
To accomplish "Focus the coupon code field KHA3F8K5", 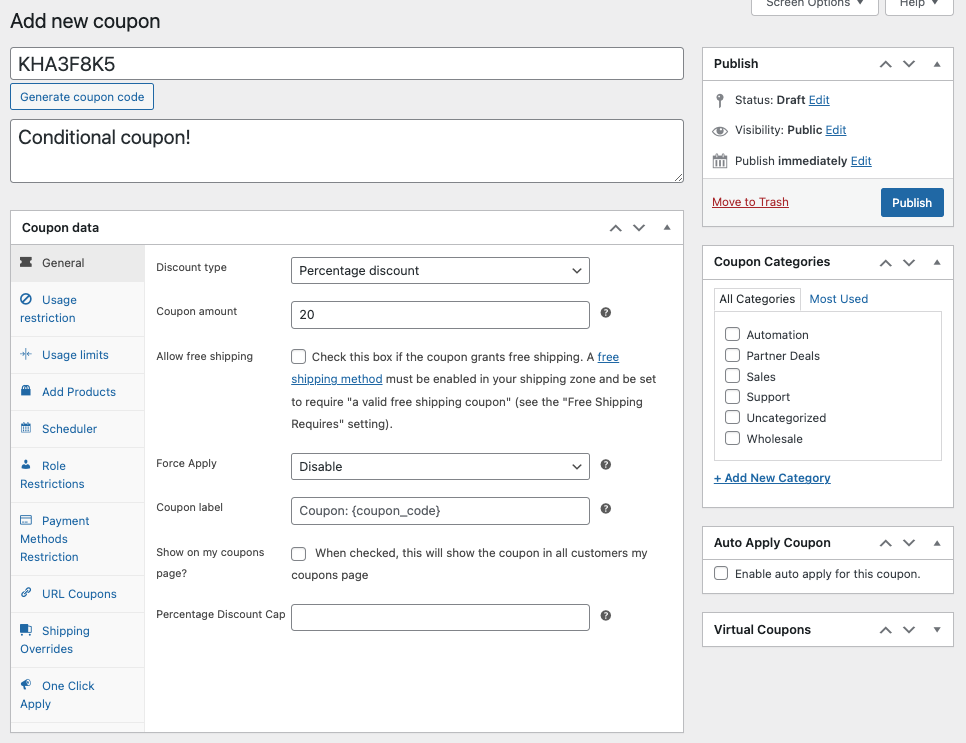I will tap(347, 63).
